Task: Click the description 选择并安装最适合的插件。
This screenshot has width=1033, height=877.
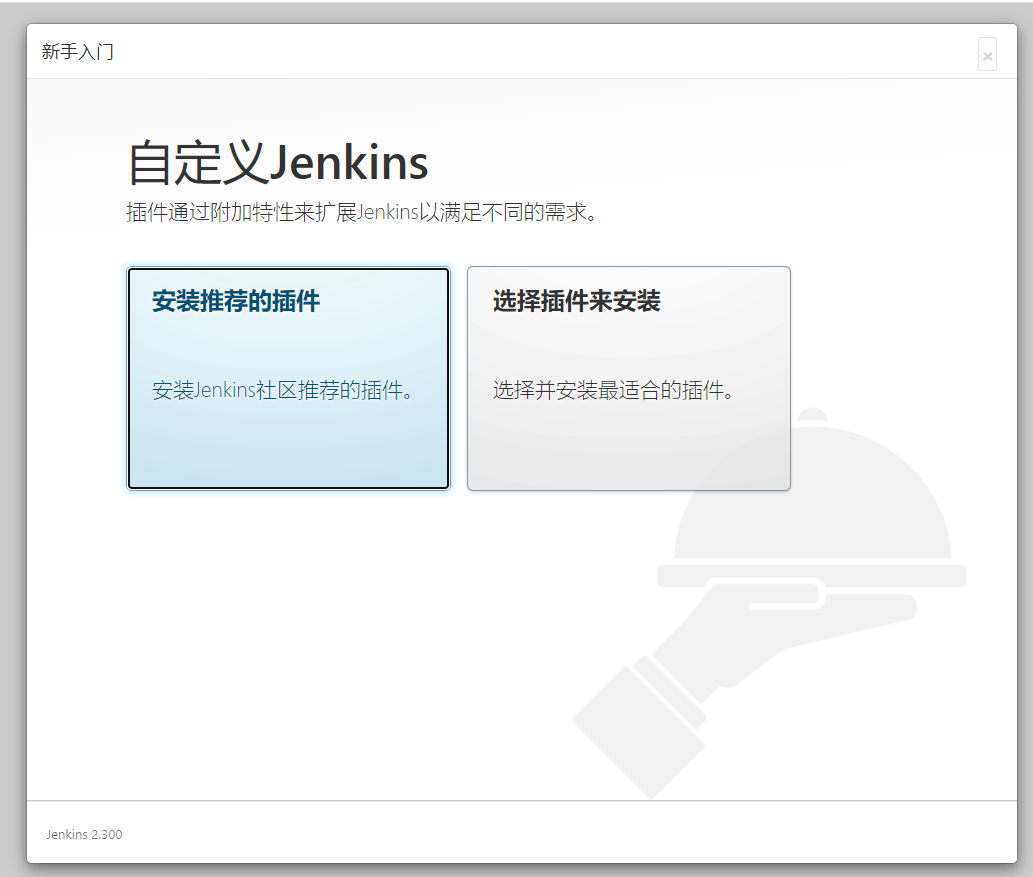Action: tap(613, 390)
